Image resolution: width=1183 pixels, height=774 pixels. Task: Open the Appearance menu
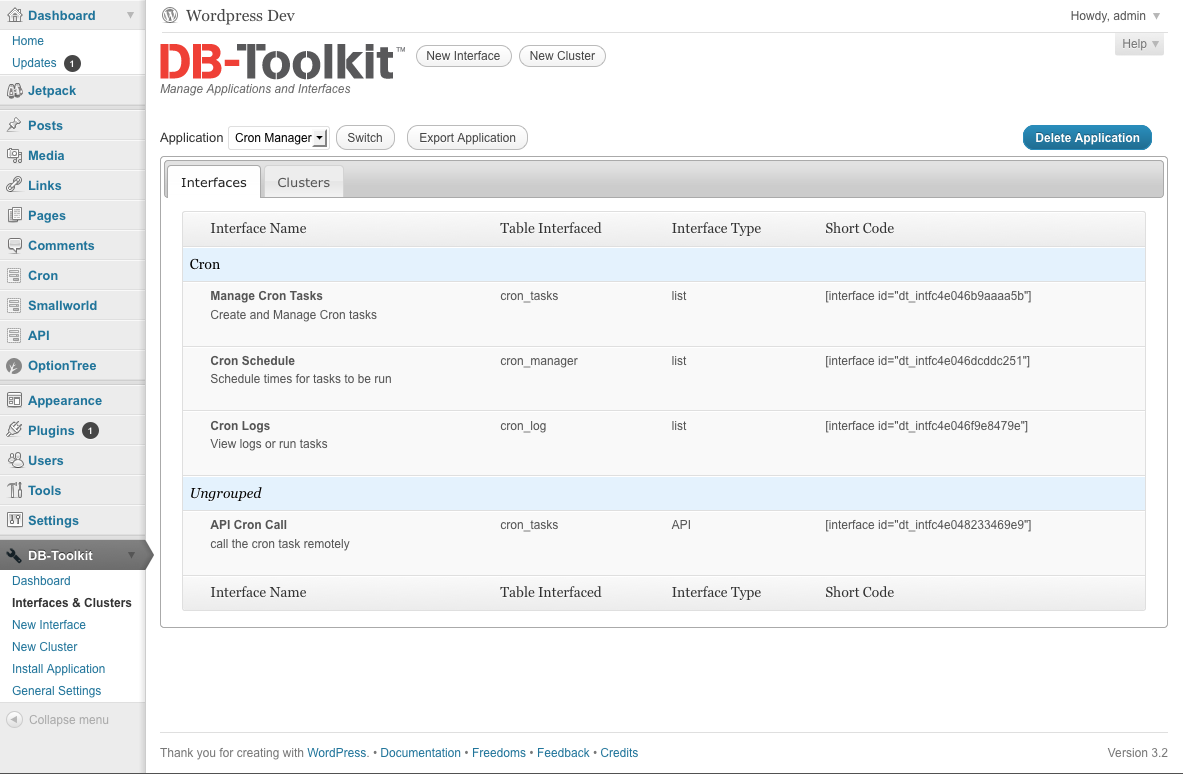point(65,401)
